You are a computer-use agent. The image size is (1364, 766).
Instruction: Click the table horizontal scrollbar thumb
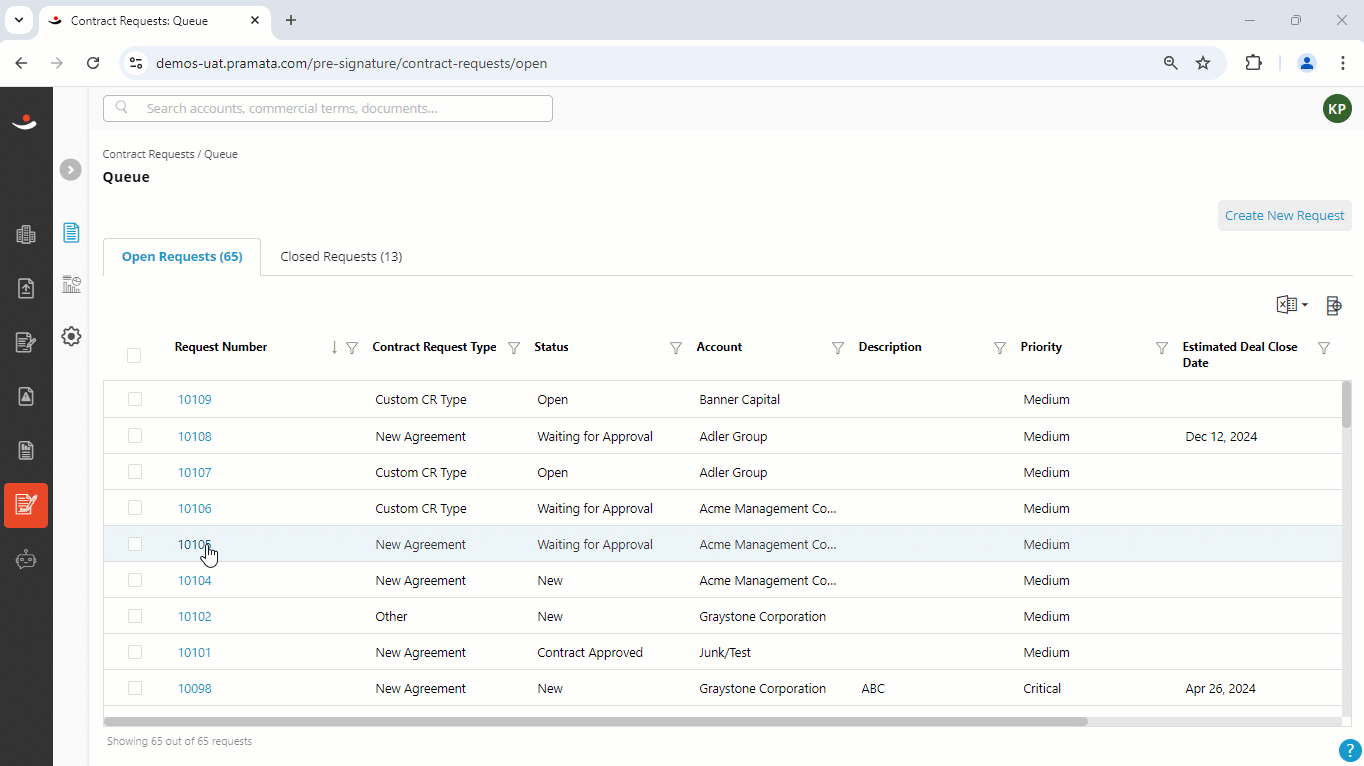click(596, 721)
